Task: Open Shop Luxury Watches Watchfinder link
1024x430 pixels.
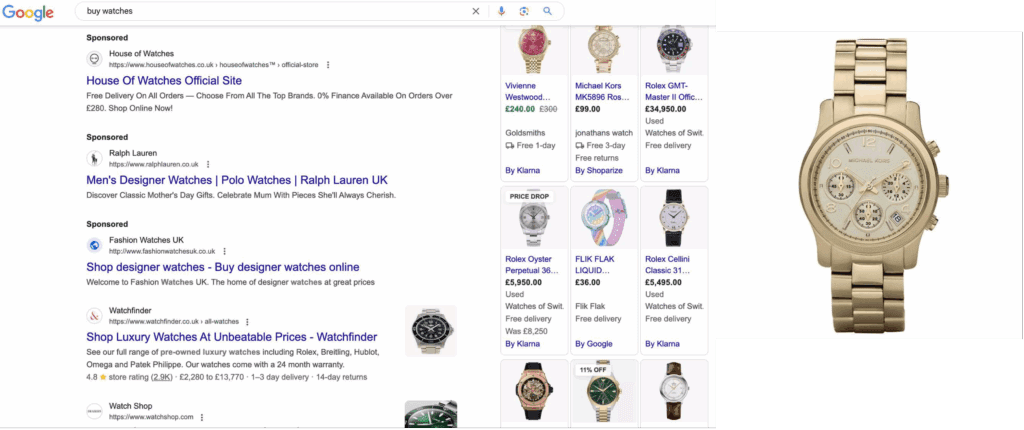Action: [x=232, y=337]
